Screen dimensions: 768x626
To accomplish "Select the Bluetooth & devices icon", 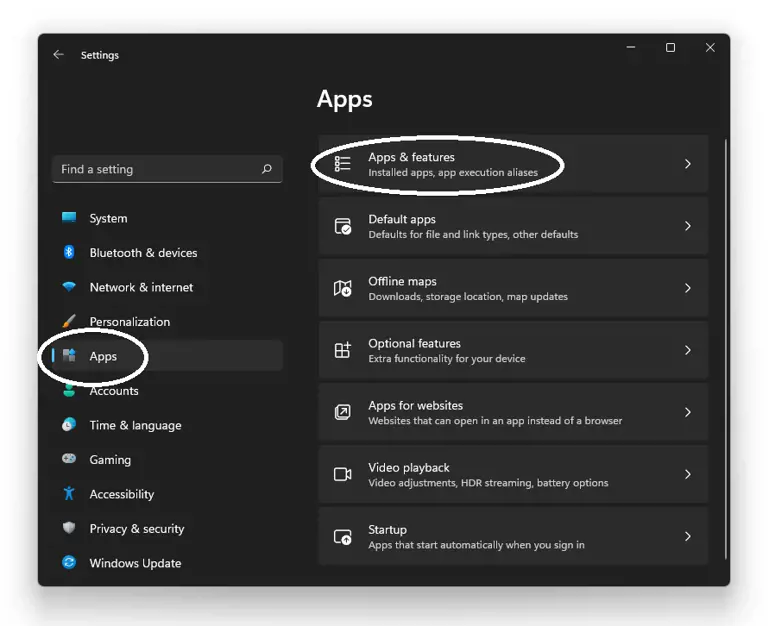I will [69, 253].
